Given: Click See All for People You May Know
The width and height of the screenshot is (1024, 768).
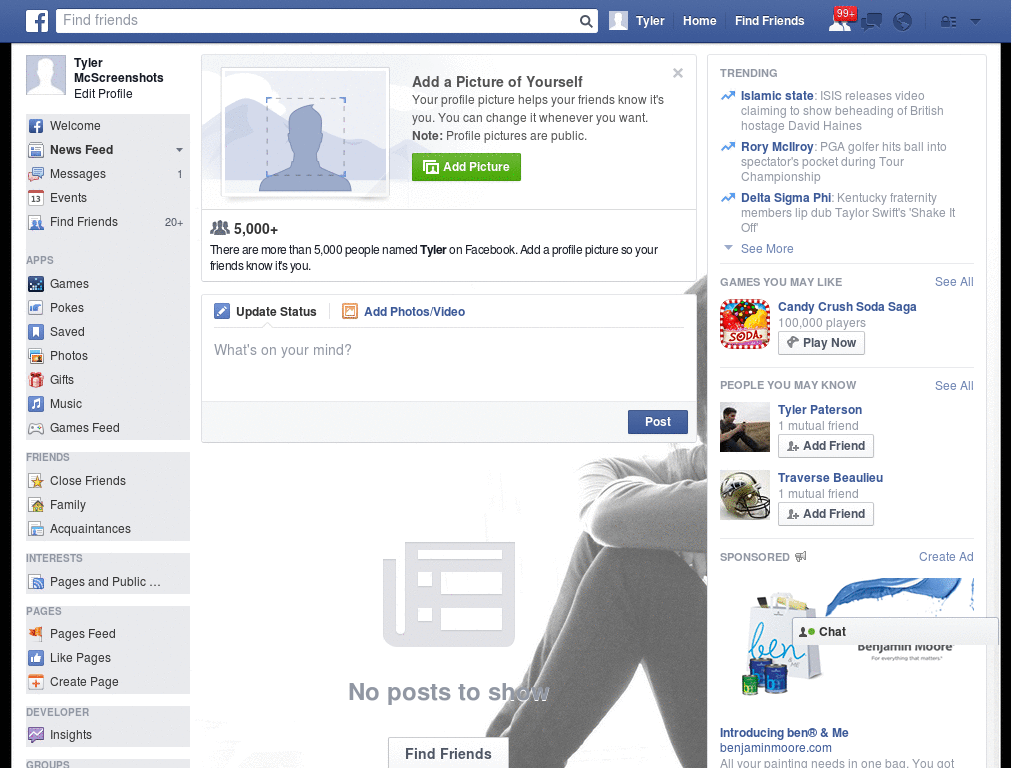Looking at the screenshot, I should tap(953, 386).
